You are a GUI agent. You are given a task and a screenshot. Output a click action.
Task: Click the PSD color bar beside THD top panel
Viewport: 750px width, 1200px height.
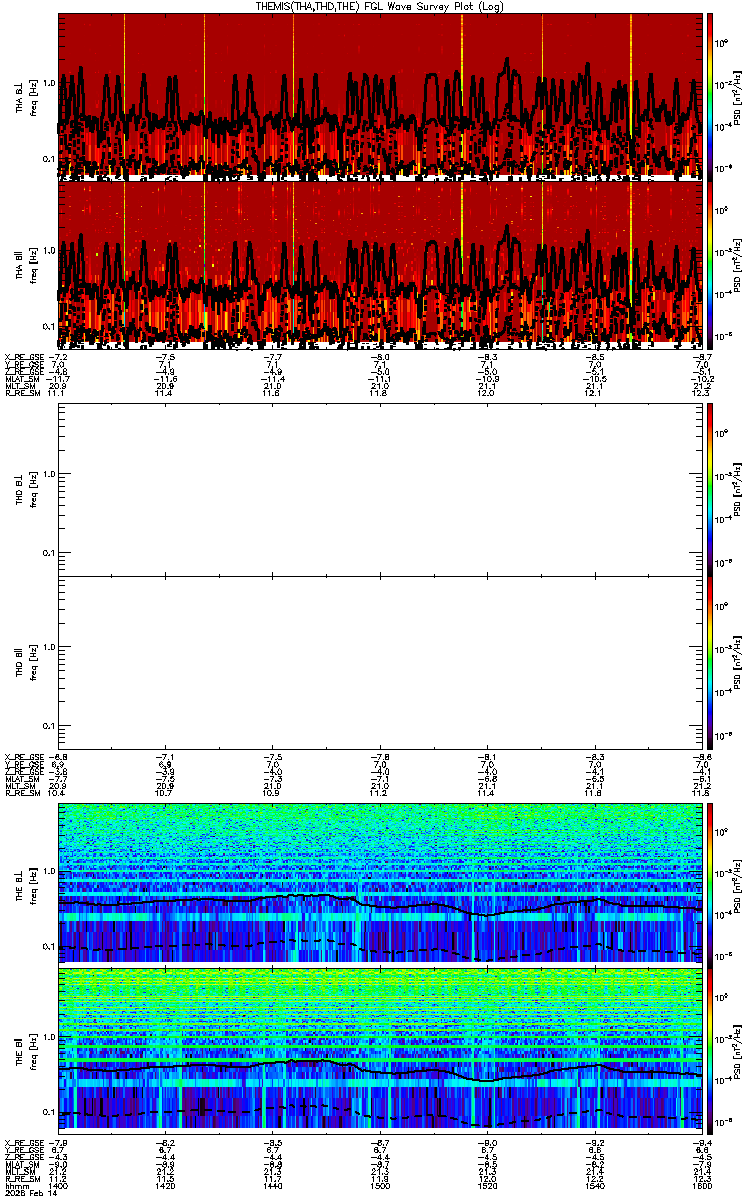pyautogui.click(x=711, y=489)
